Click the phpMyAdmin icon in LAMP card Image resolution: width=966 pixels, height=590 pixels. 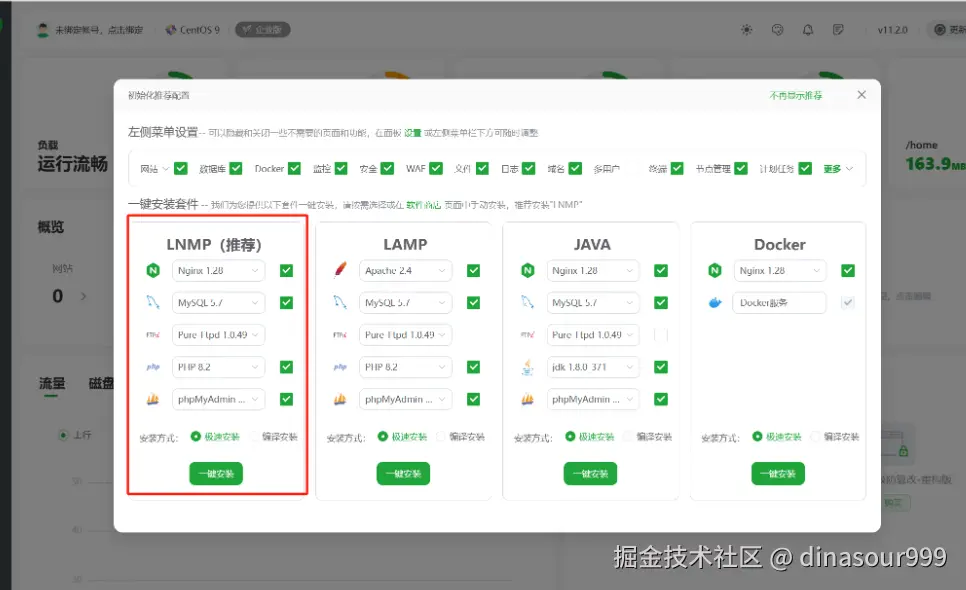click(x=340, y=399)
